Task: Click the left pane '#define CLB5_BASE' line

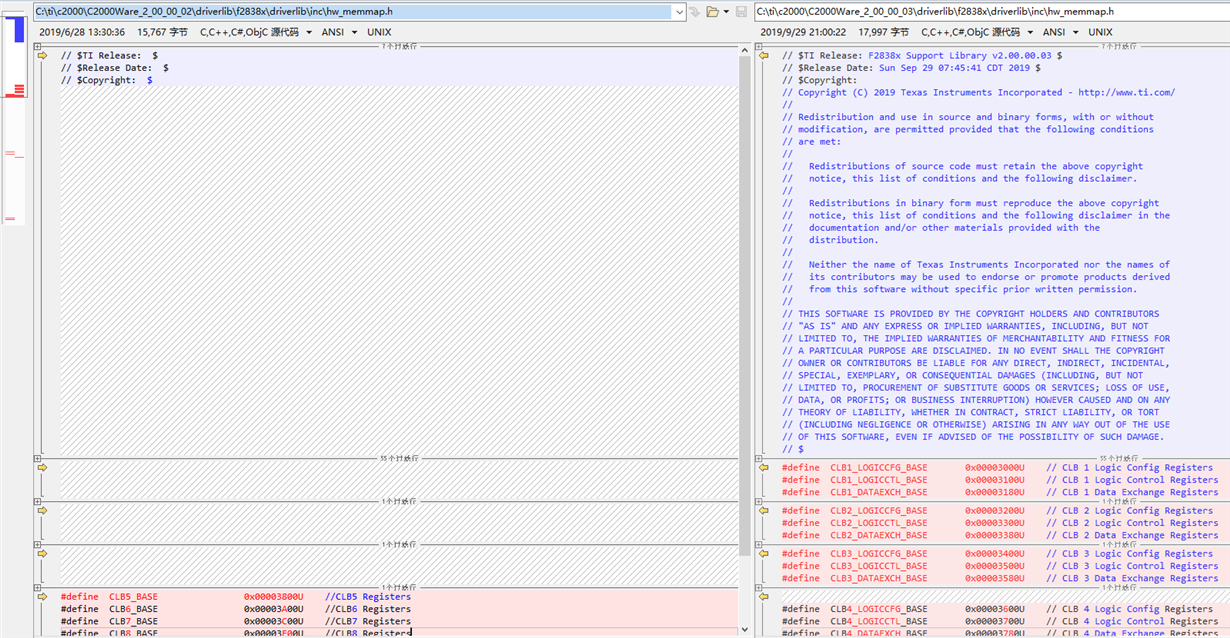Action: (235, 597)
